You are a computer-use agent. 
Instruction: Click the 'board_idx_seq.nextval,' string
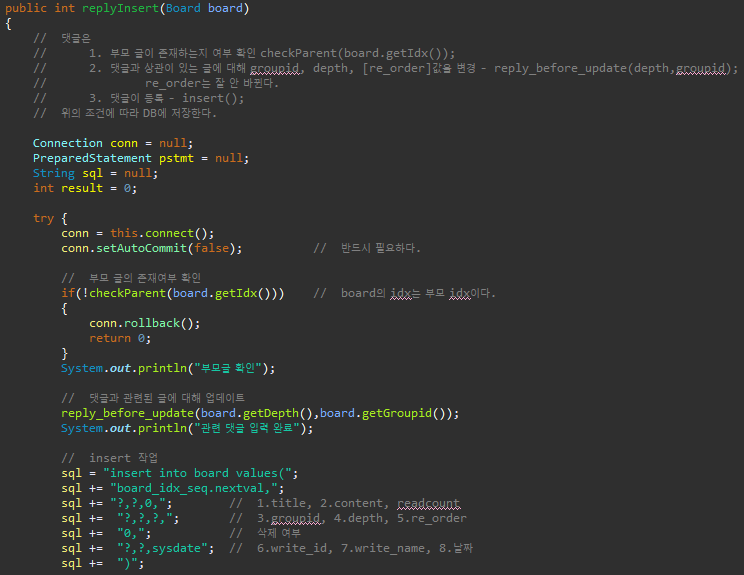(x=194, y=488)
